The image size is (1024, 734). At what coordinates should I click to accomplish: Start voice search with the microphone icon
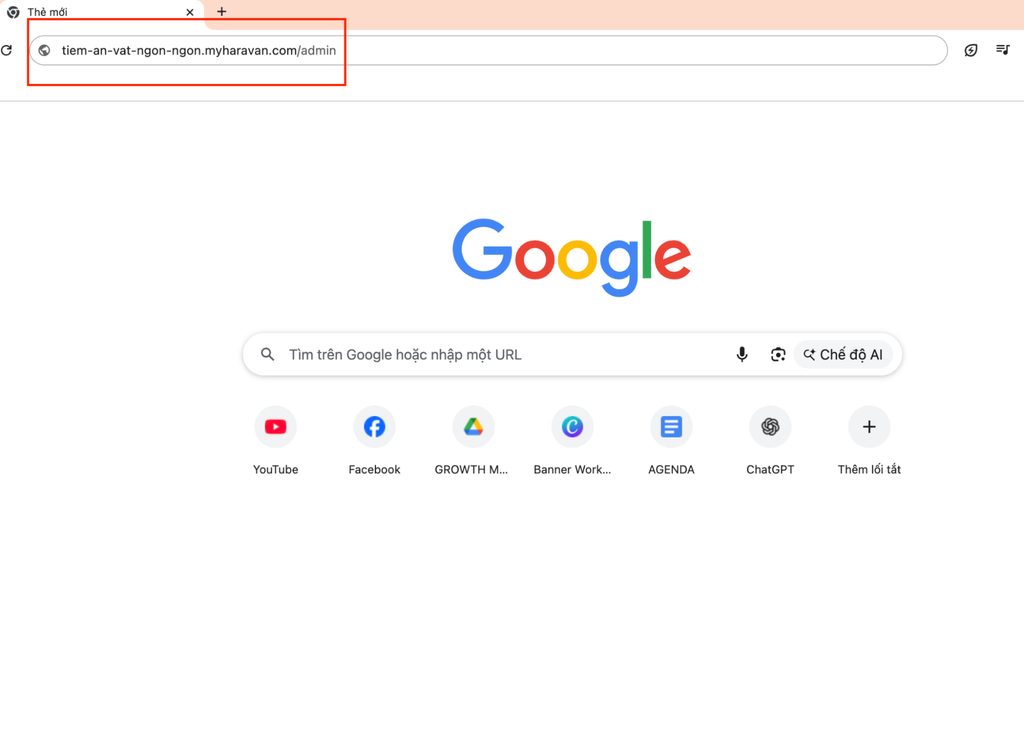click(x=742, y=355)
